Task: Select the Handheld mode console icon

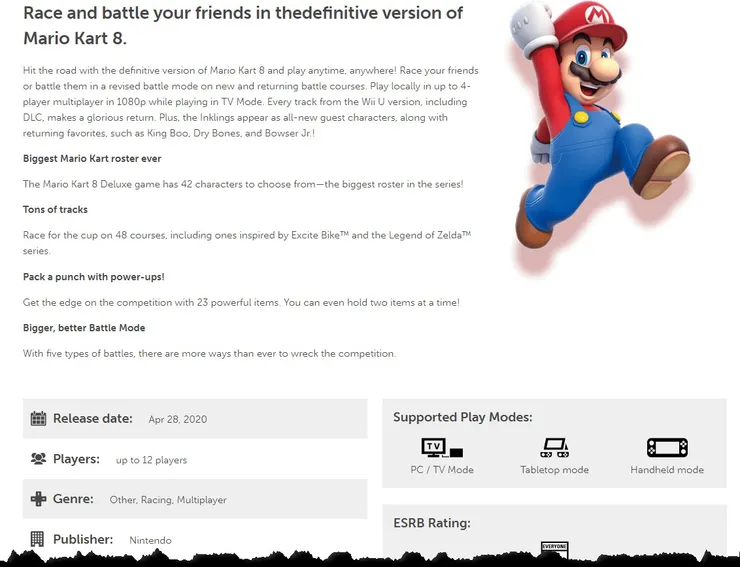Action: point(667,448)
